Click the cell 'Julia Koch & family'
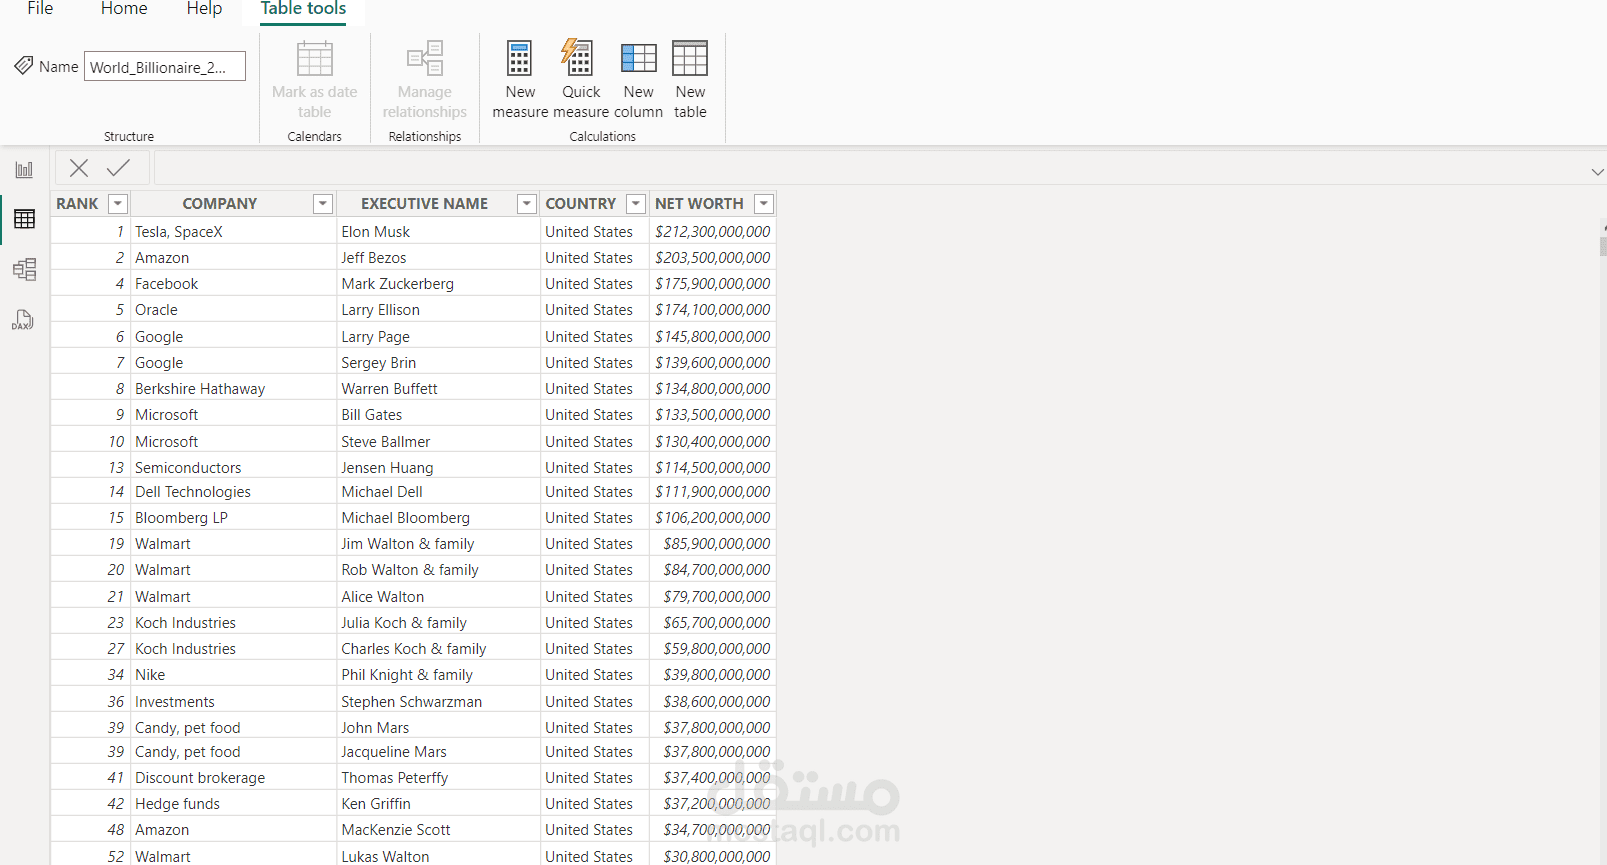Image resolution: width=1607 pixels, height=865 pixels. [438, 623]
